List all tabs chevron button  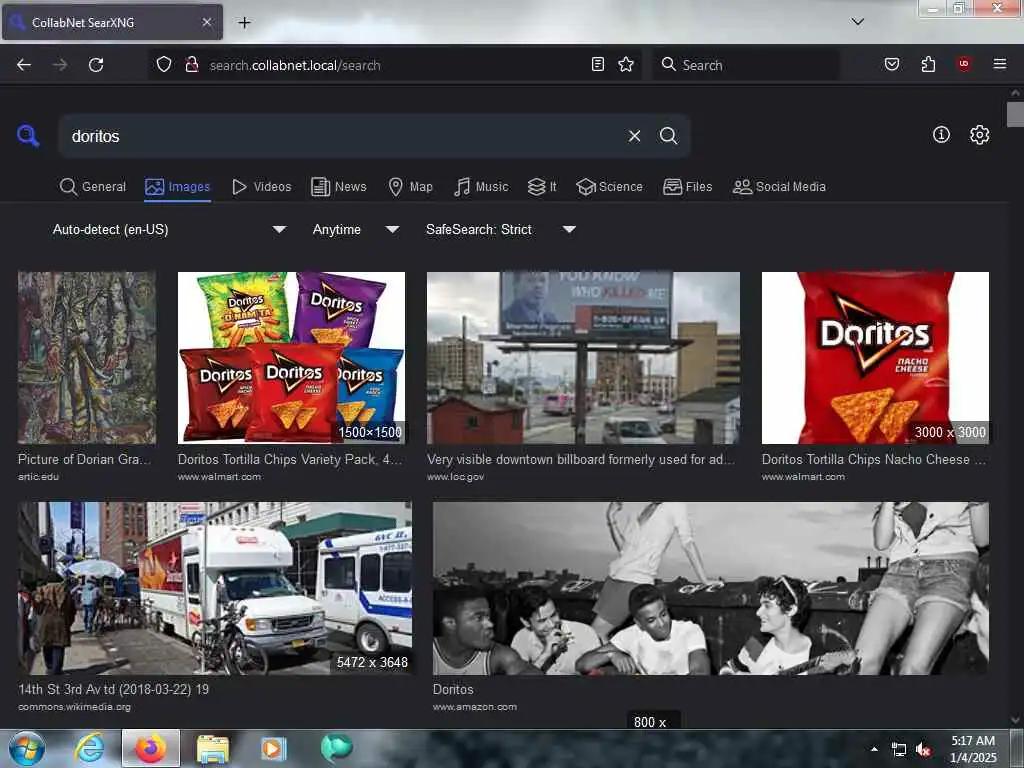pos(857,22)
